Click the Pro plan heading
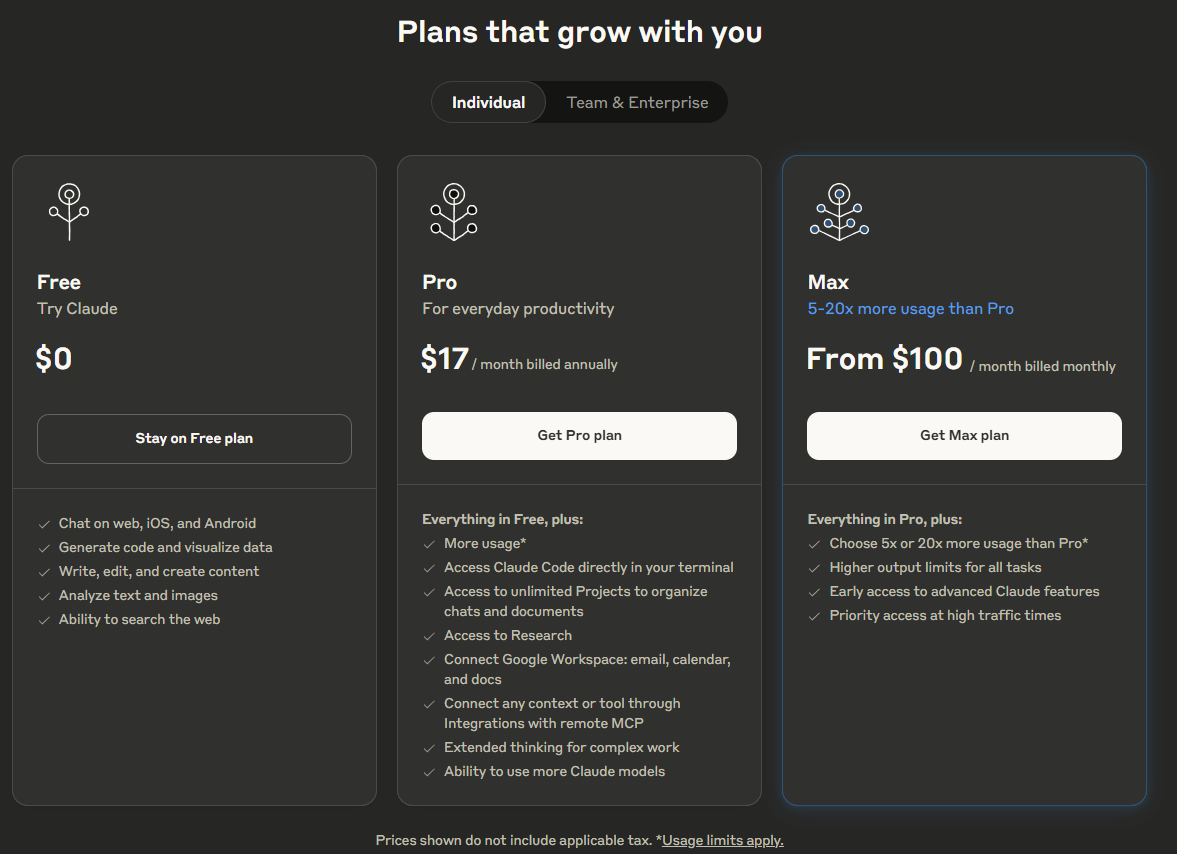 tap(440, 282)
